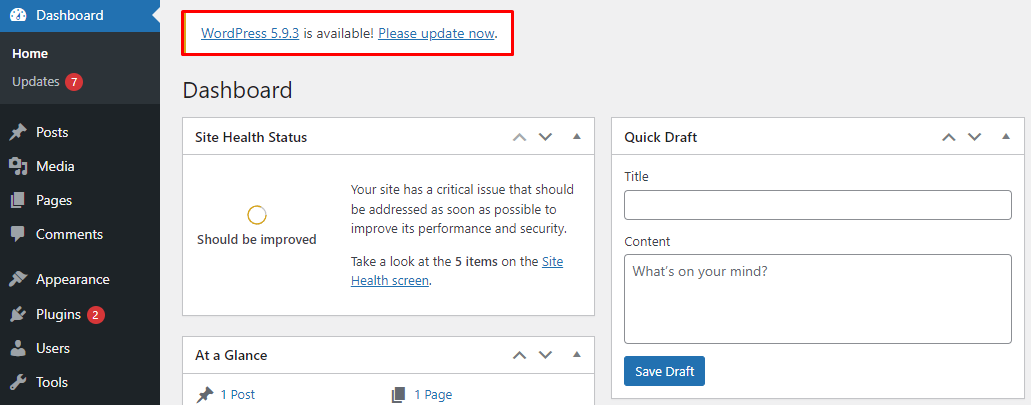
Task: Click the Plugins plug icon
Action: click(17, 314)
